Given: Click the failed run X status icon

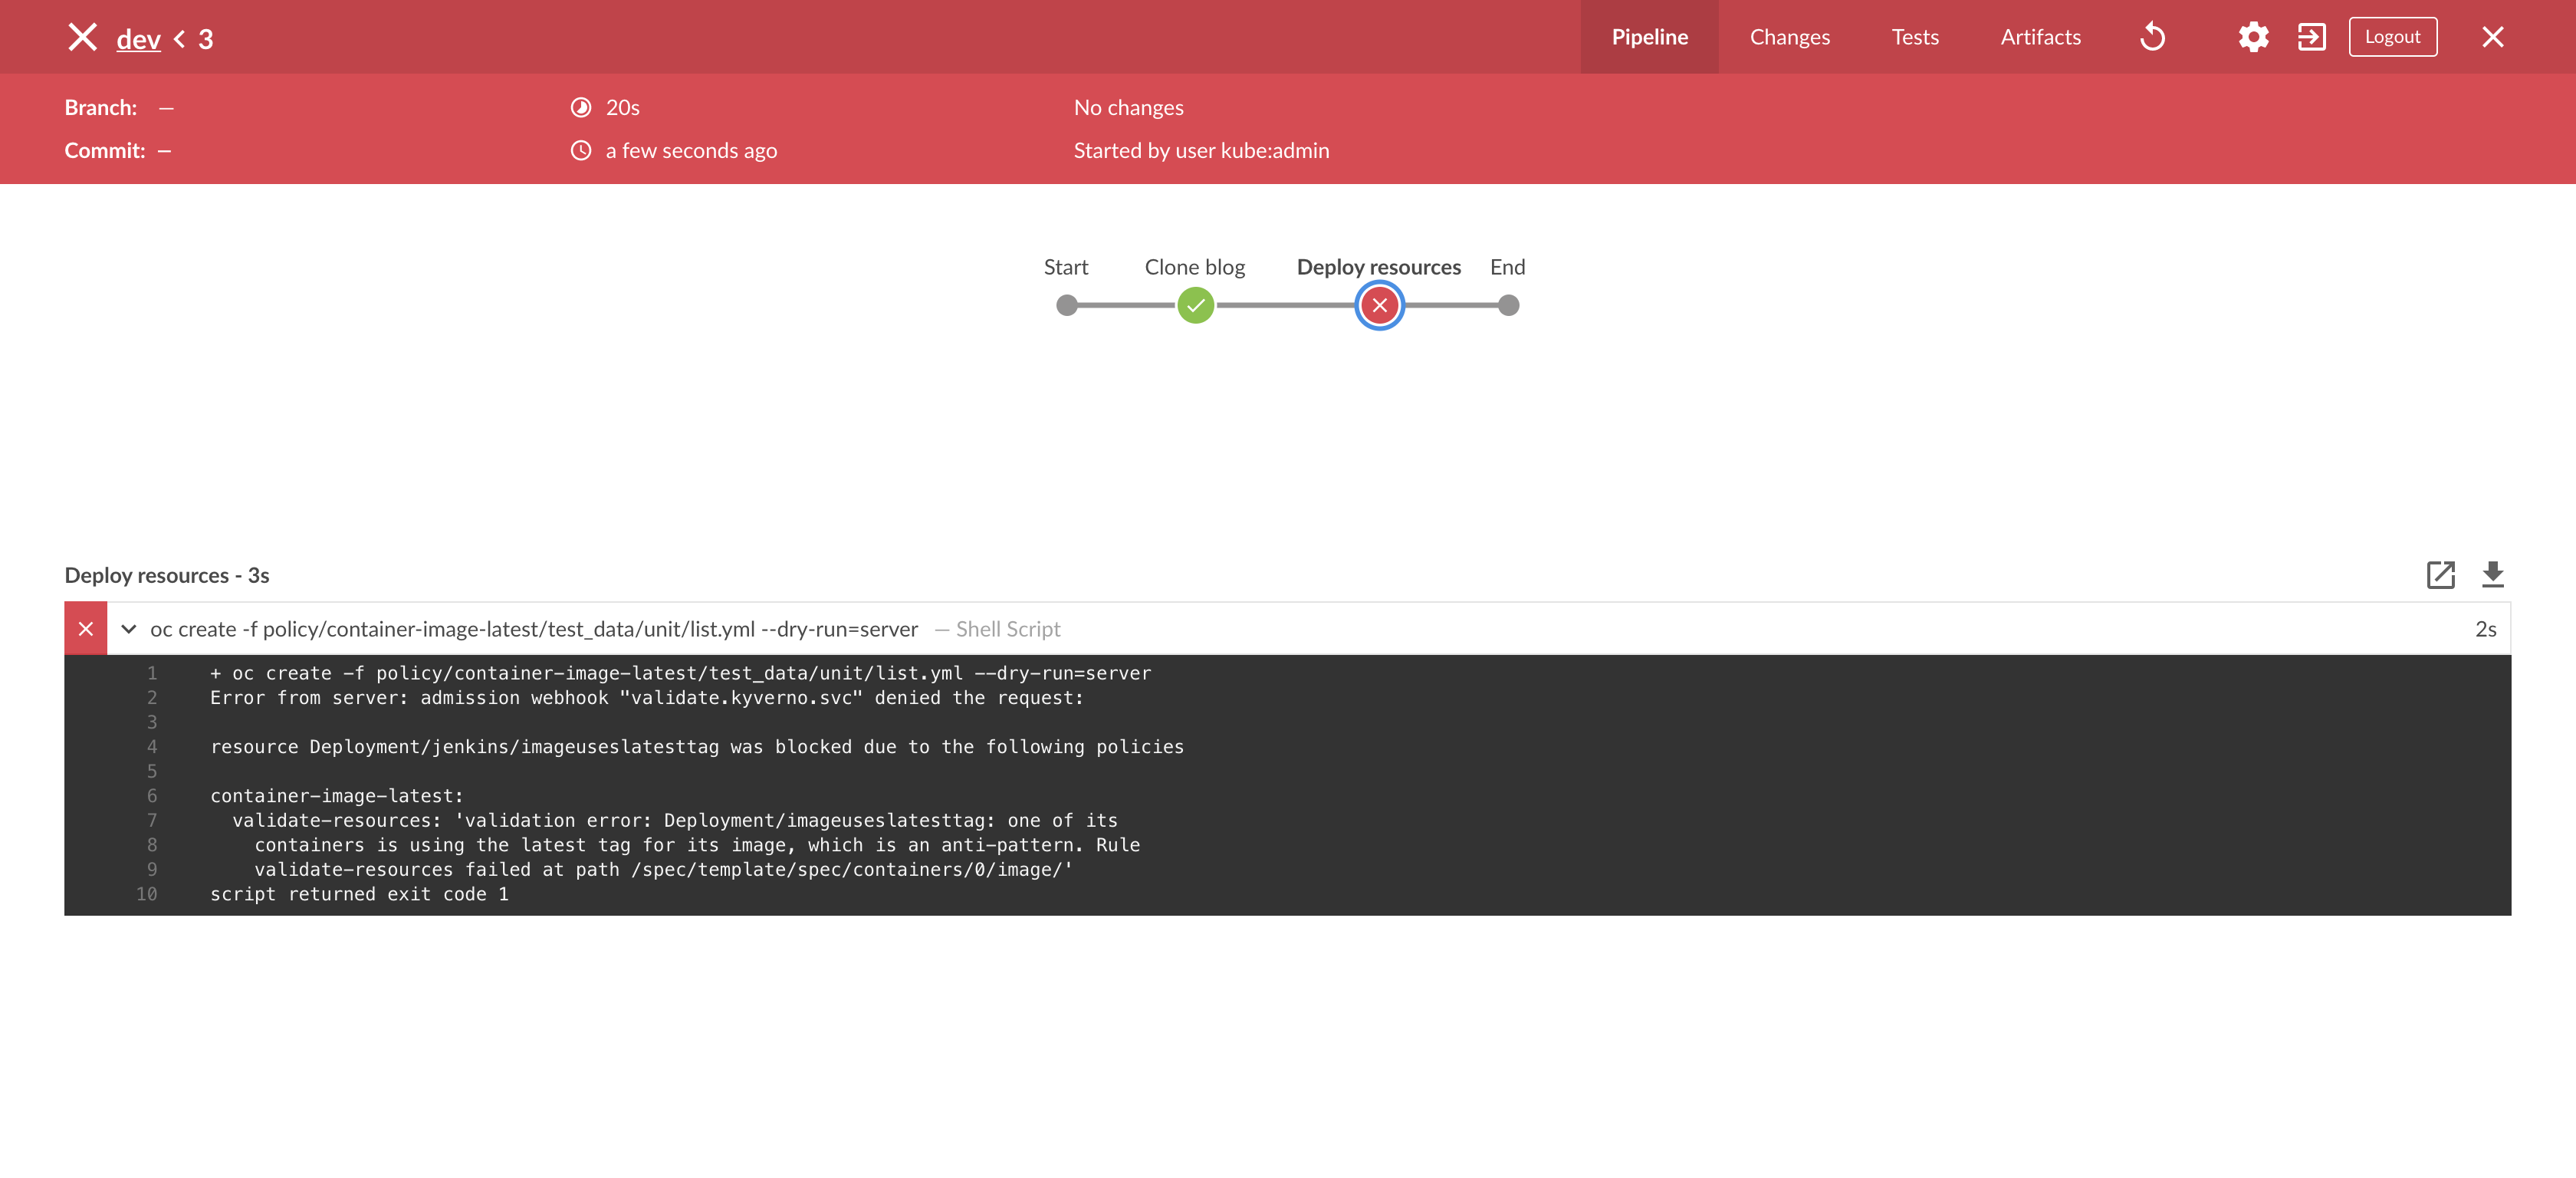Looking at the screenshot, I should click(82, 38).
